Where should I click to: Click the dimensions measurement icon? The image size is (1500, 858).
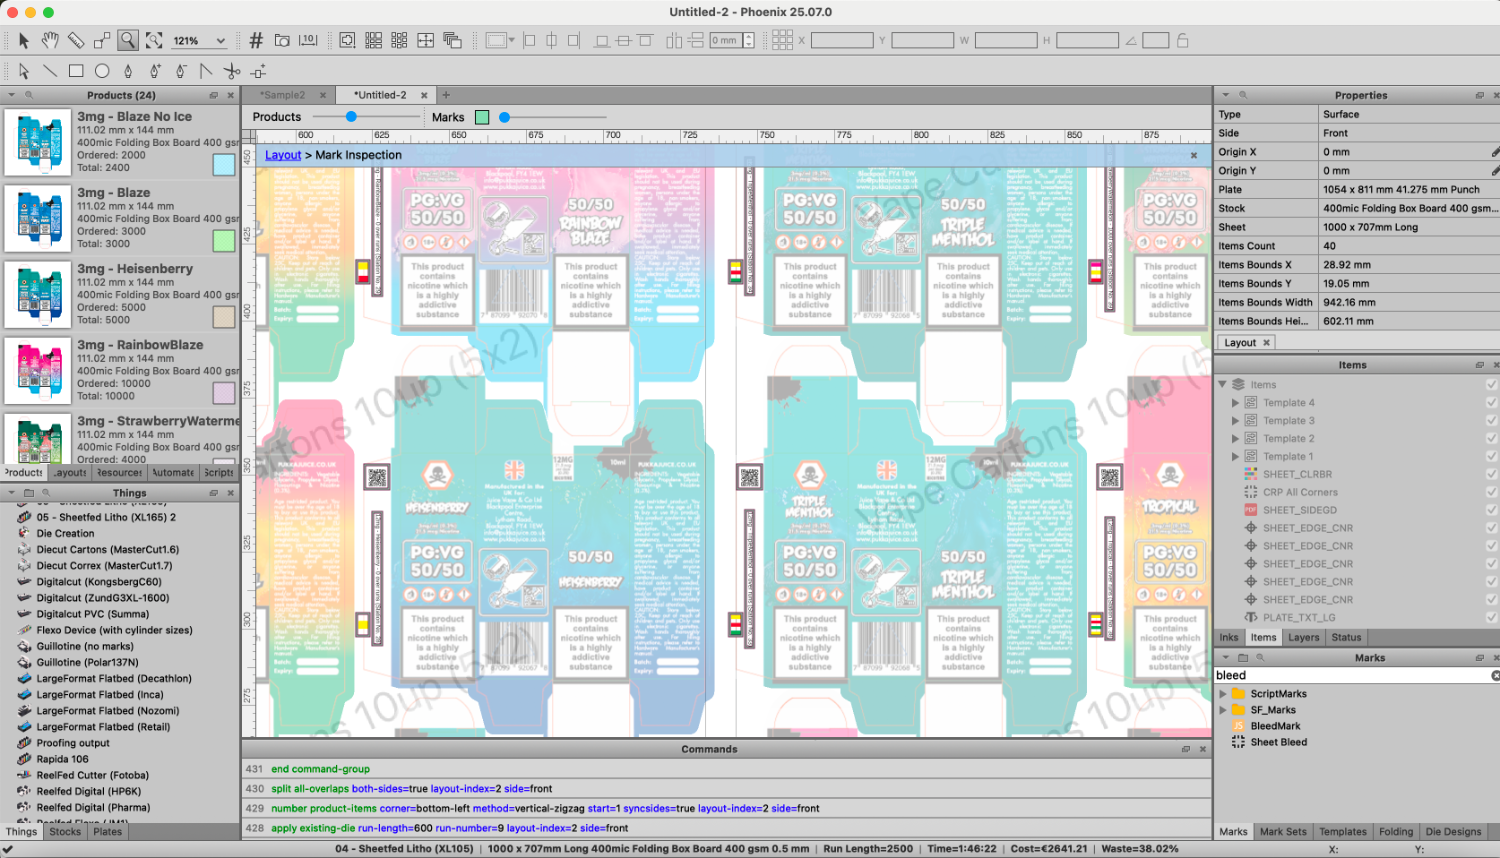[x=308, y=41]
